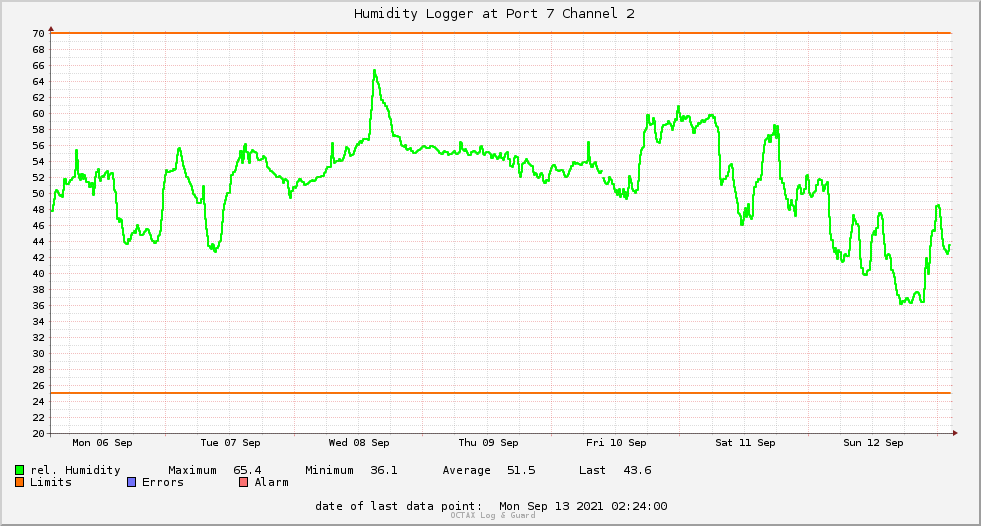Click the 'Average' statistic label
981x526 pixels.
466,470
